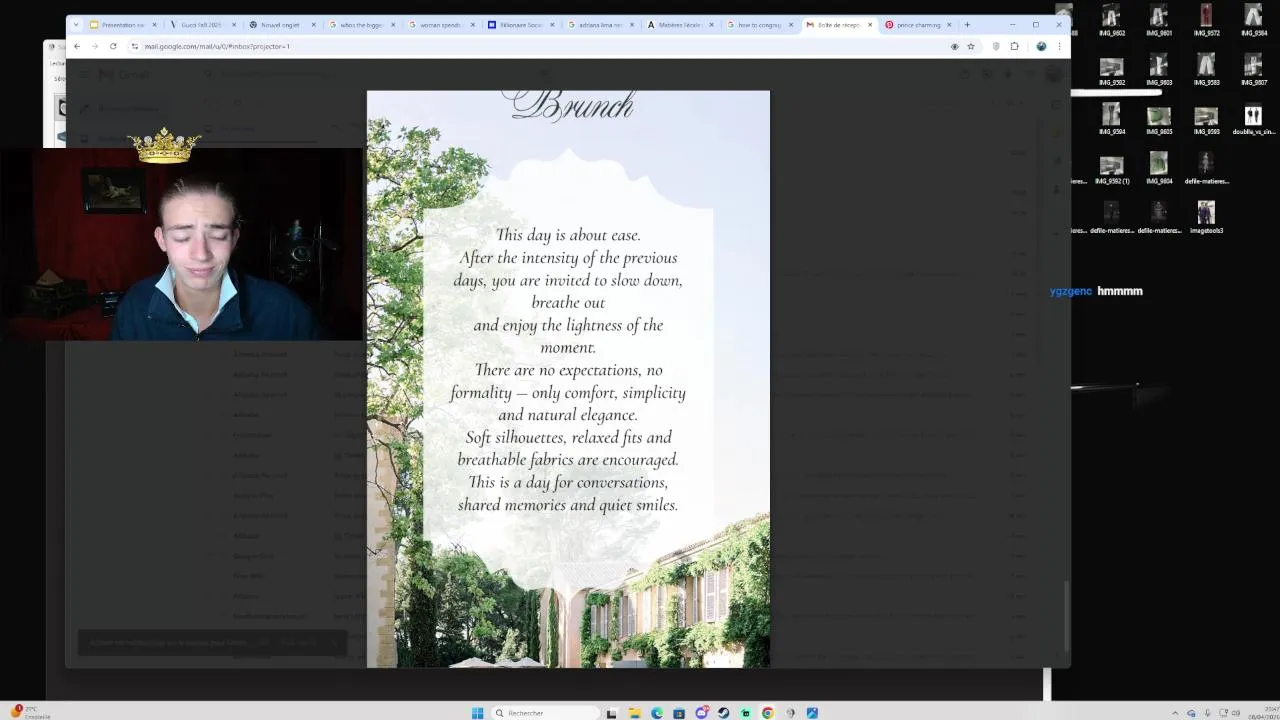Click the eye icon in address bar

click(x=954, y=46)
